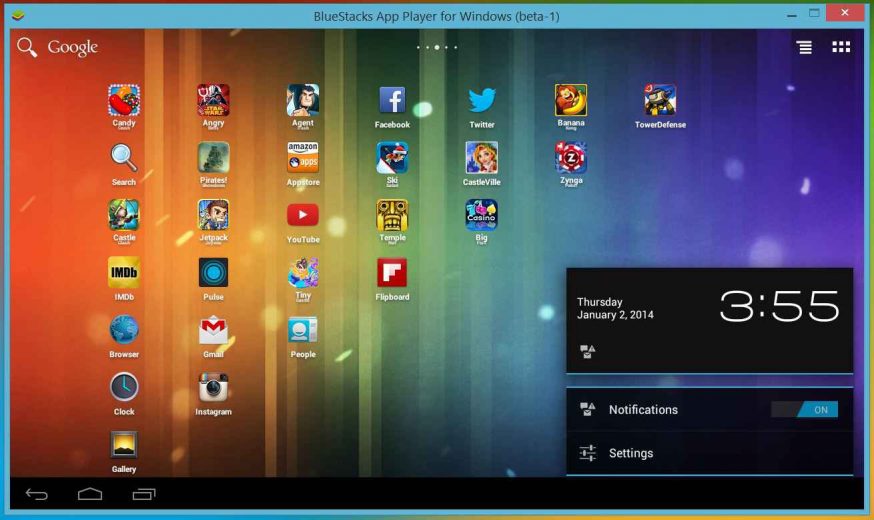Open the Agent Dash game

[x=303, y=100]
